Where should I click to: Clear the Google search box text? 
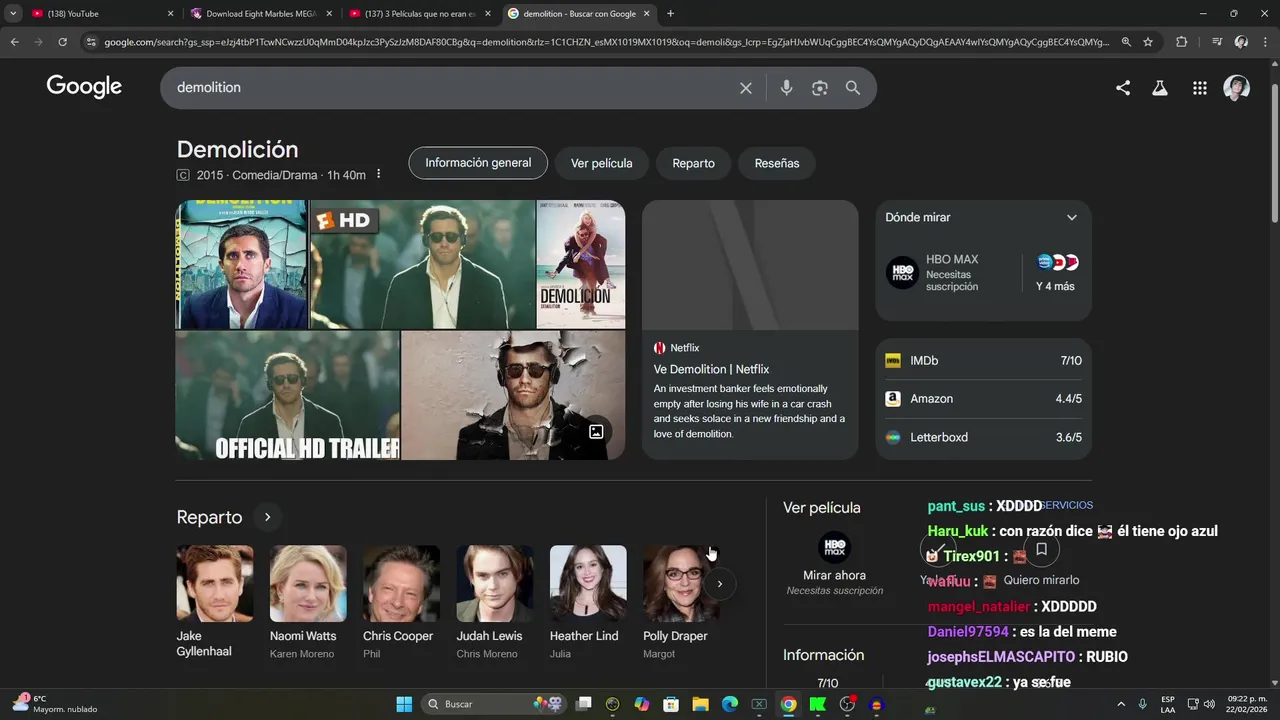coord(745,88)
